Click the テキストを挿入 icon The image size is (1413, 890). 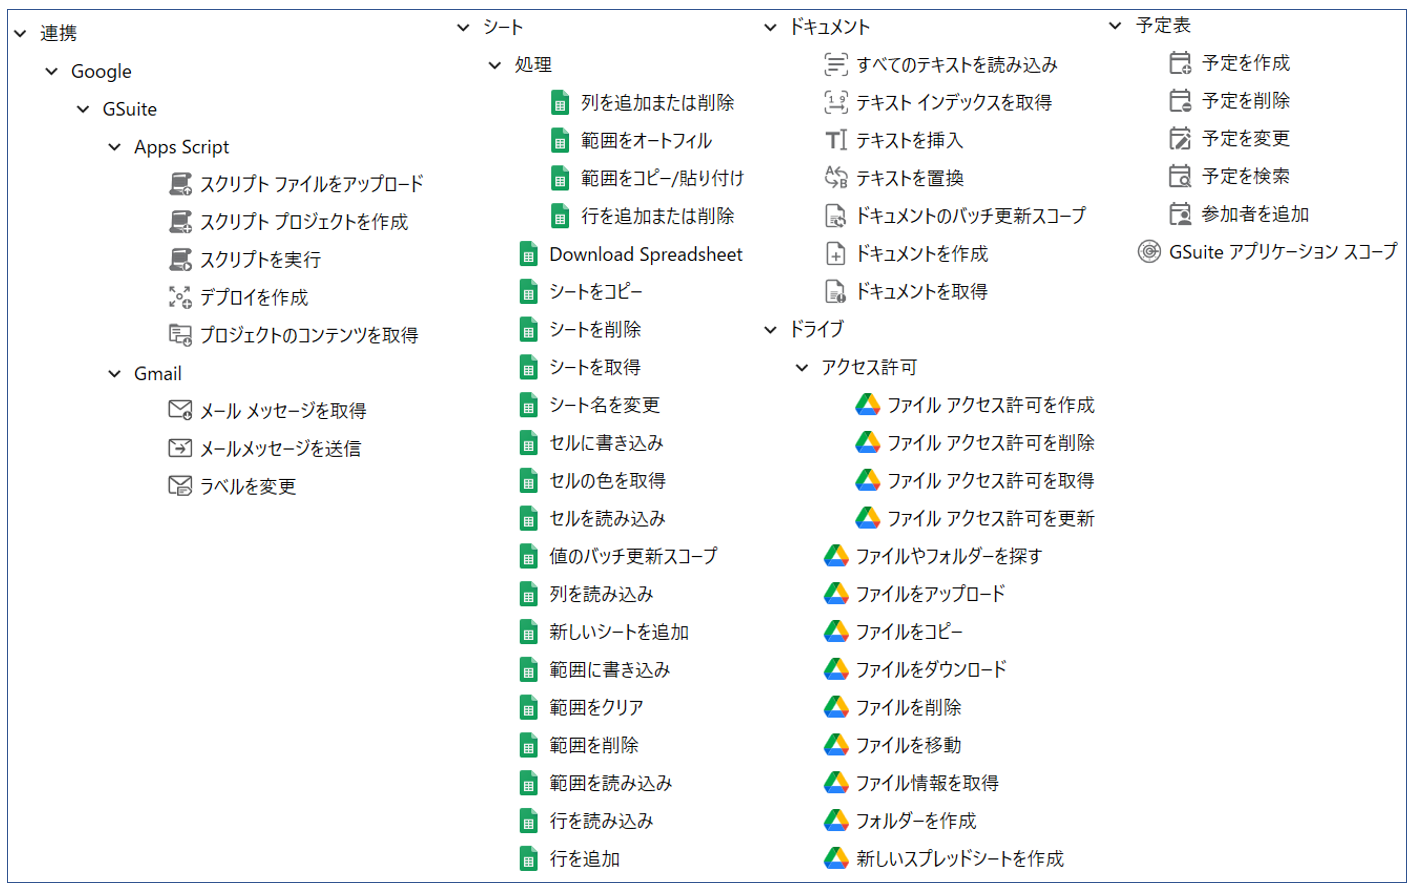836,140
